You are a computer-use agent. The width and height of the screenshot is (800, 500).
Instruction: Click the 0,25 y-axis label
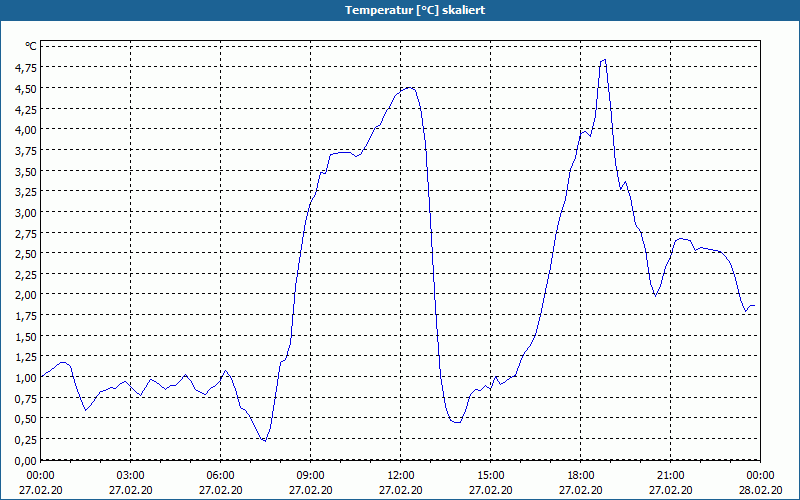(28, 439)
